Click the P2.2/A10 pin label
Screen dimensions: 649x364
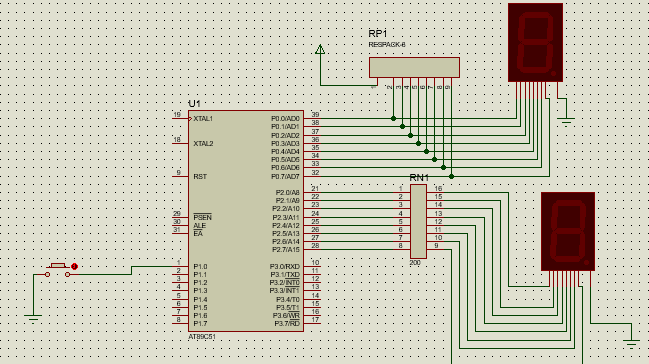coord(286,209)
